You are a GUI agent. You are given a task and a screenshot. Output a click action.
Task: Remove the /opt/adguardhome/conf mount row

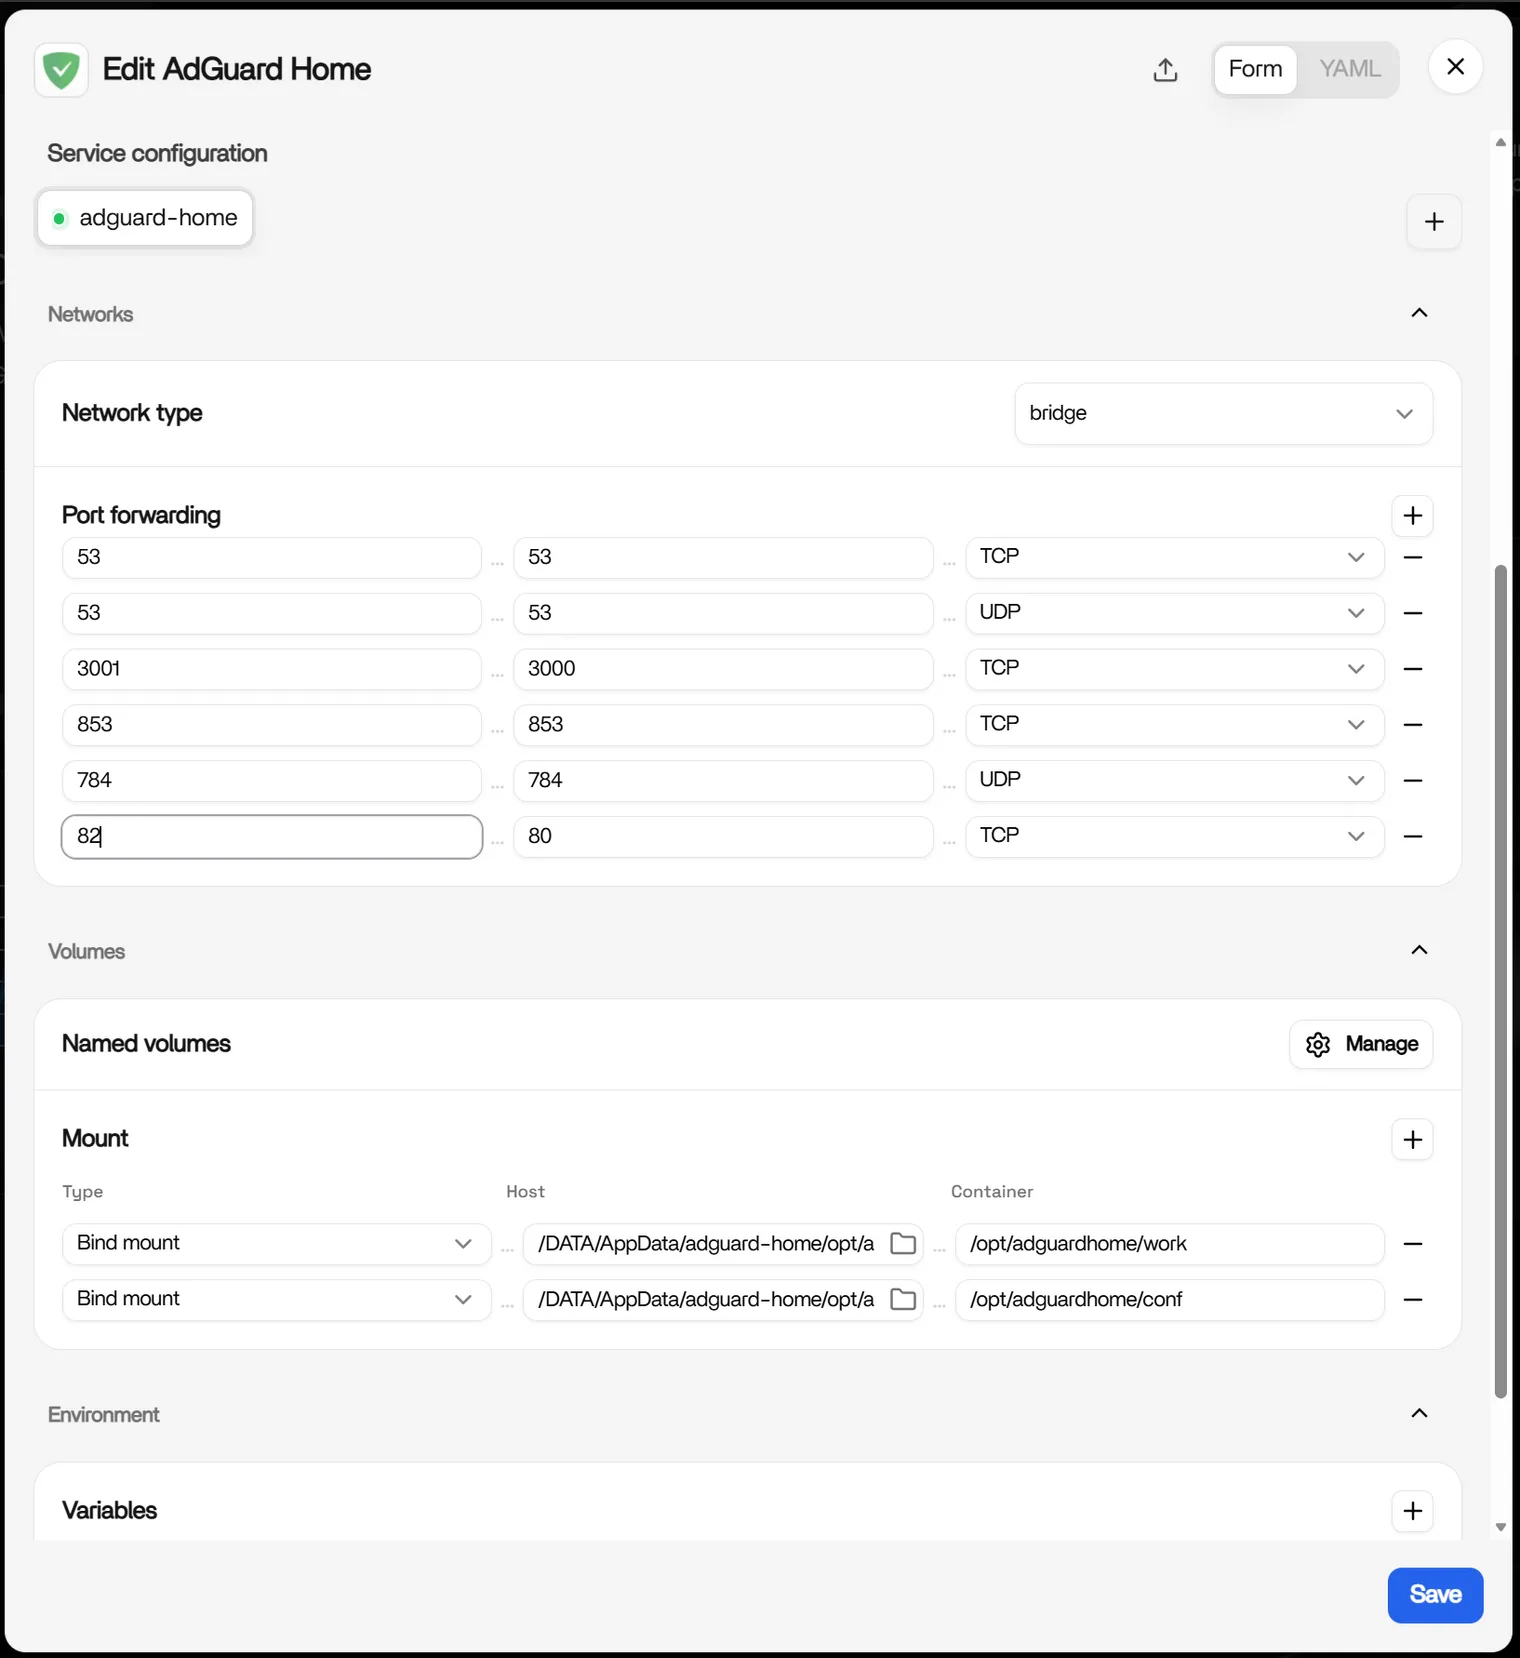click(x=1413, y=1300)
